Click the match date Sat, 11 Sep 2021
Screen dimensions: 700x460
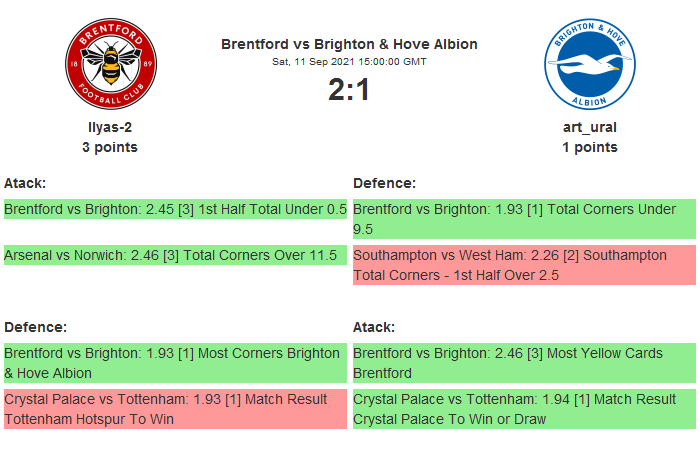(349, 61)
